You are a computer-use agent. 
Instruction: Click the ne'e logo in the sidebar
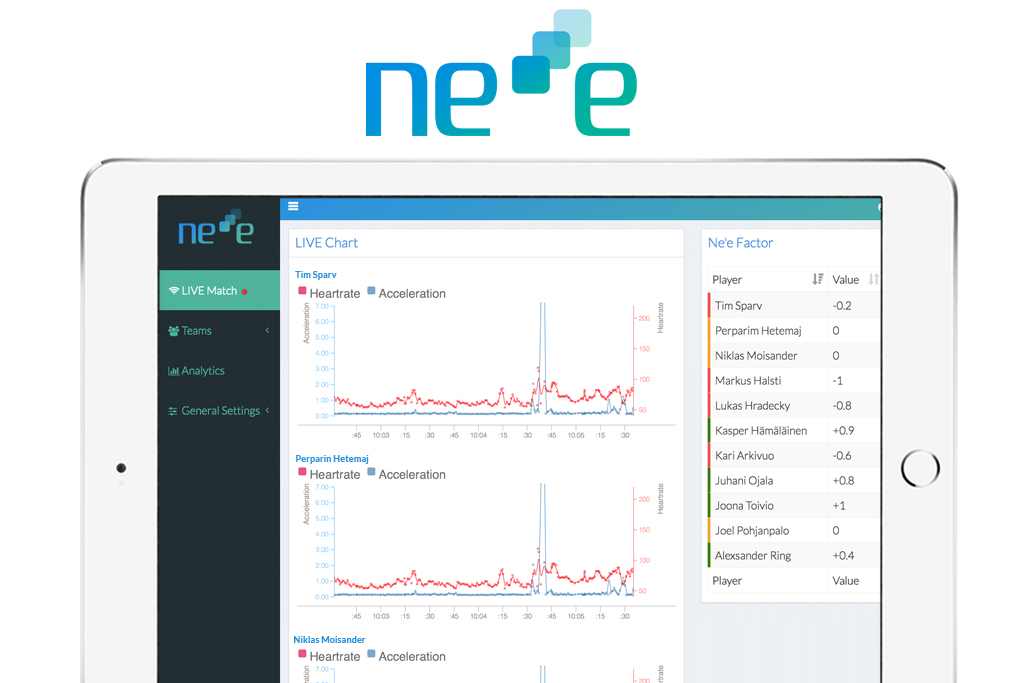coord(216,227)
